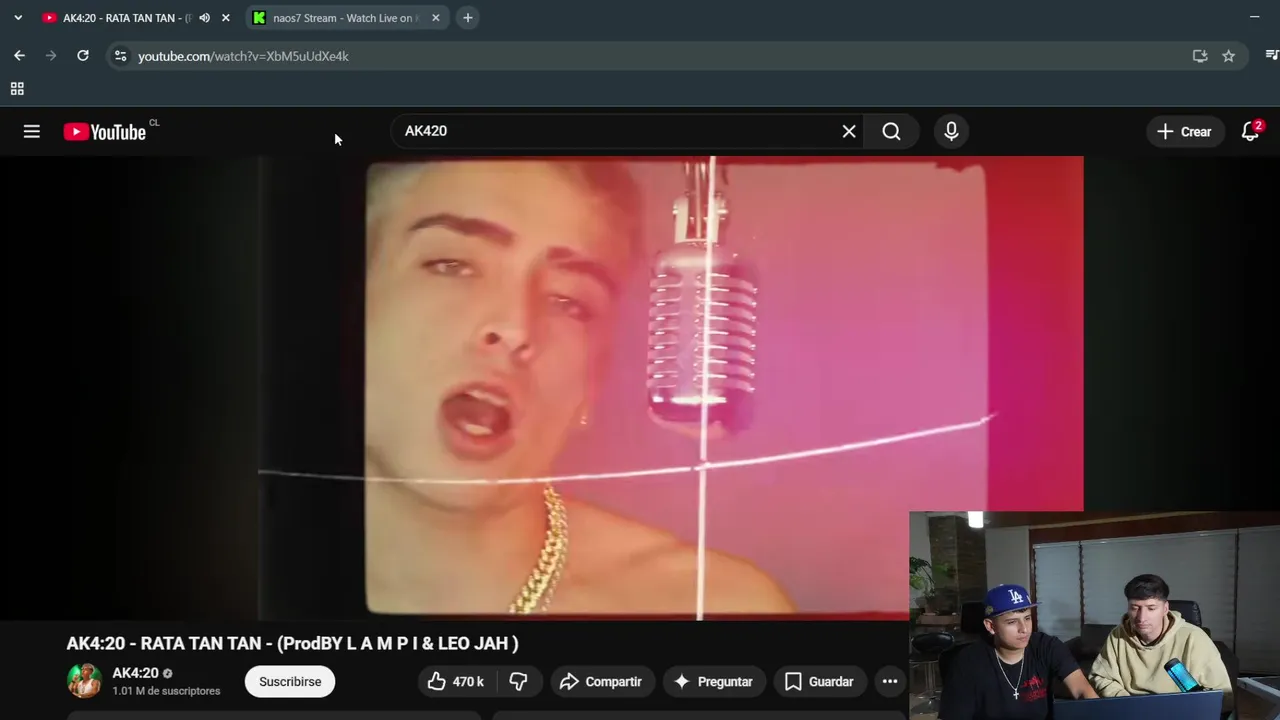
Task: Open the AK4:20 channel name link
Action: (x=135, y=673)
